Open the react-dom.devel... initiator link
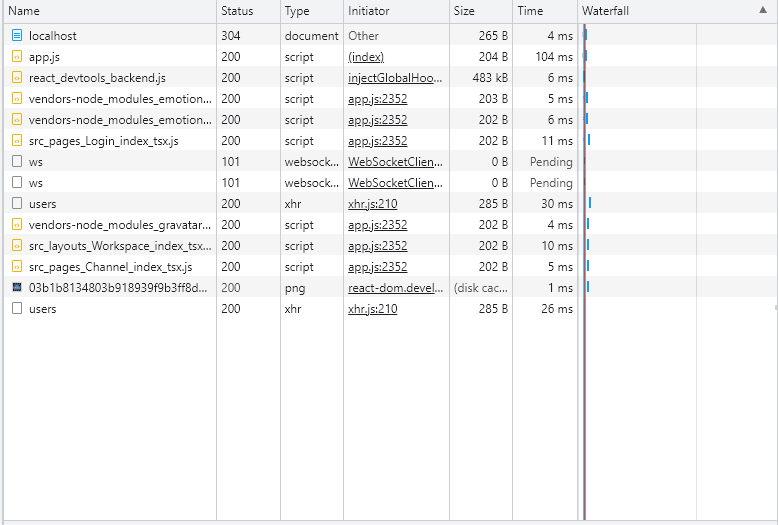Viewport: 778px width, 525px height. [395, 288]
